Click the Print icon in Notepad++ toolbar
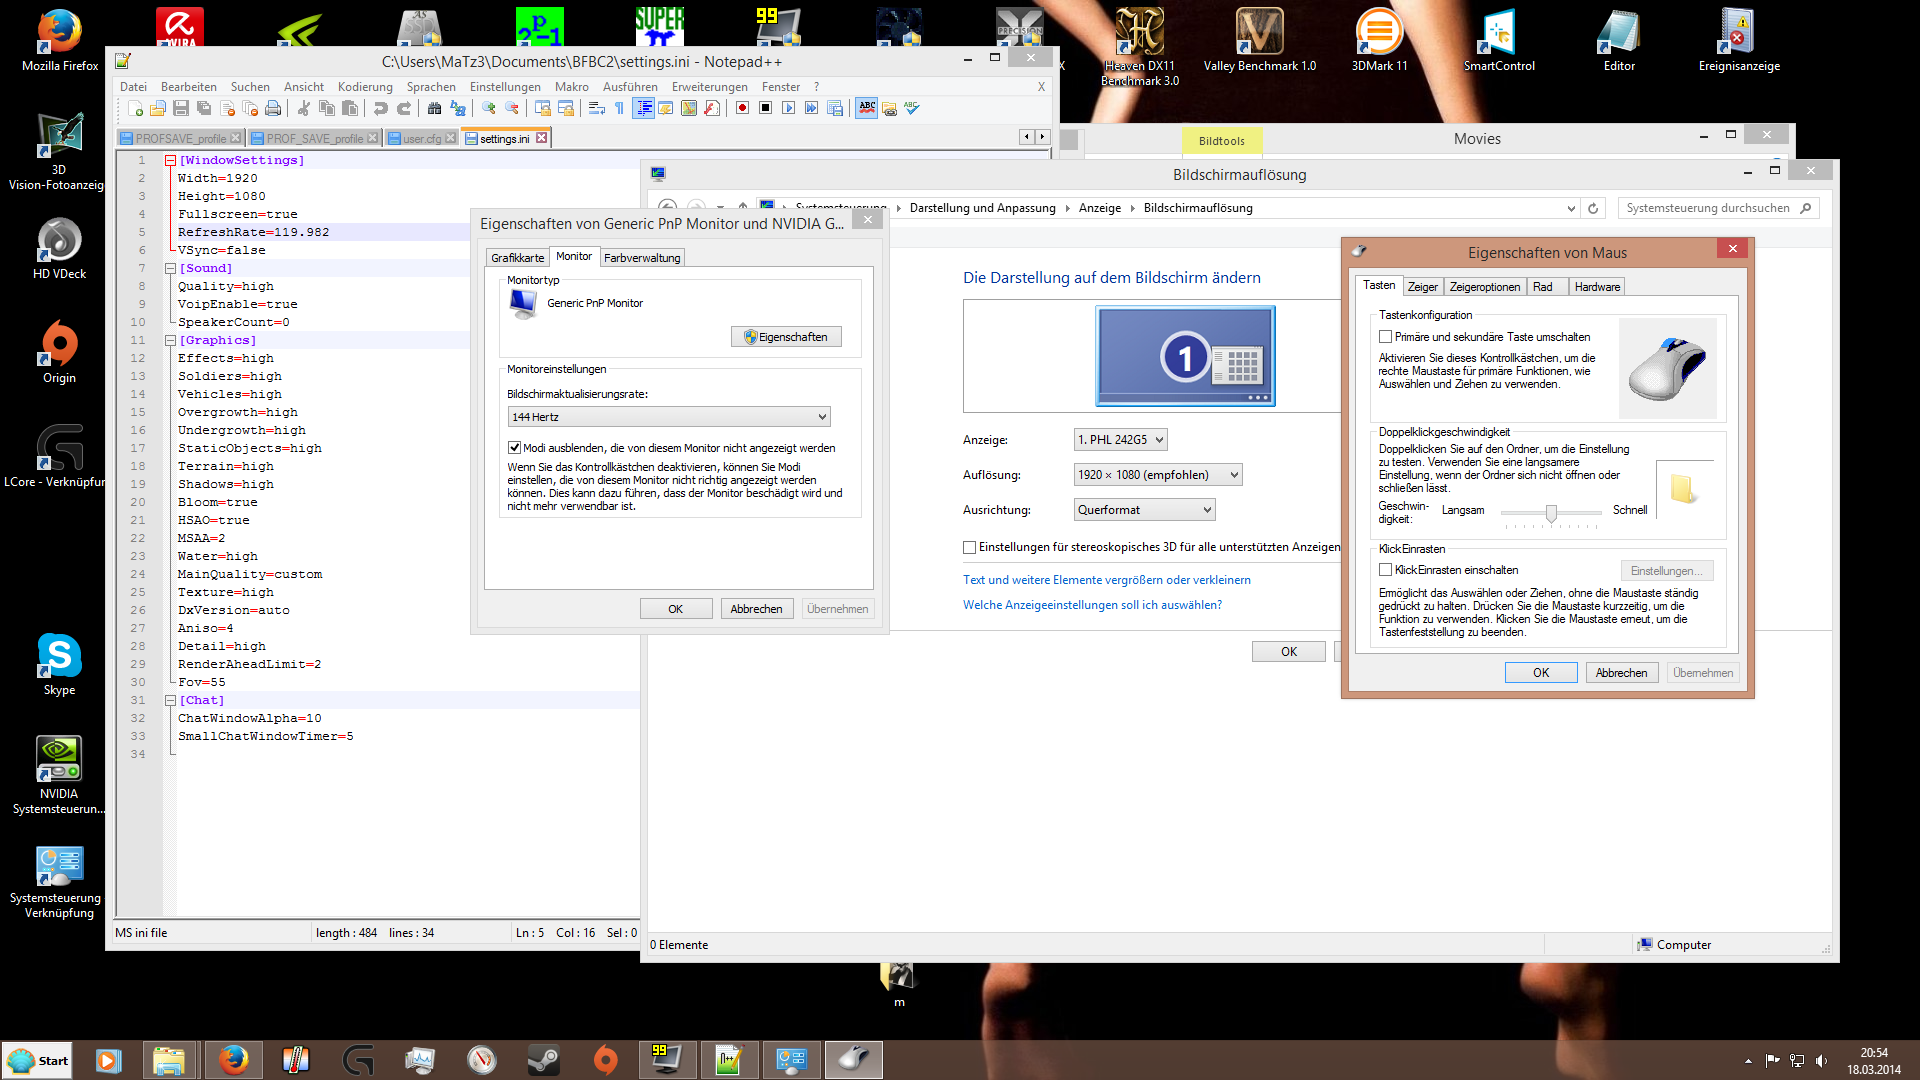 coord(273,108)
